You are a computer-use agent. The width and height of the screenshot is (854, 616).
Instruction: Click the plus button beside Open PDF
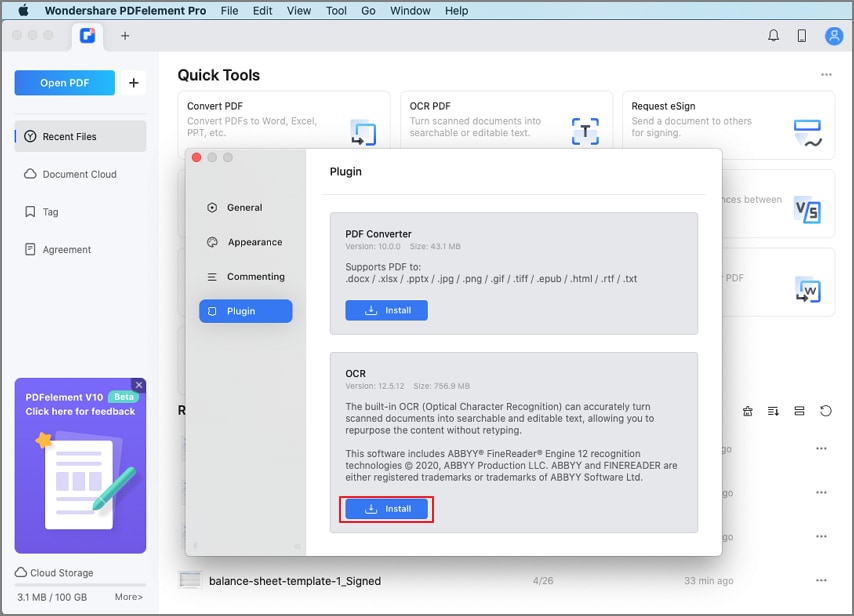pyautogui.click(x=133, y=83)
